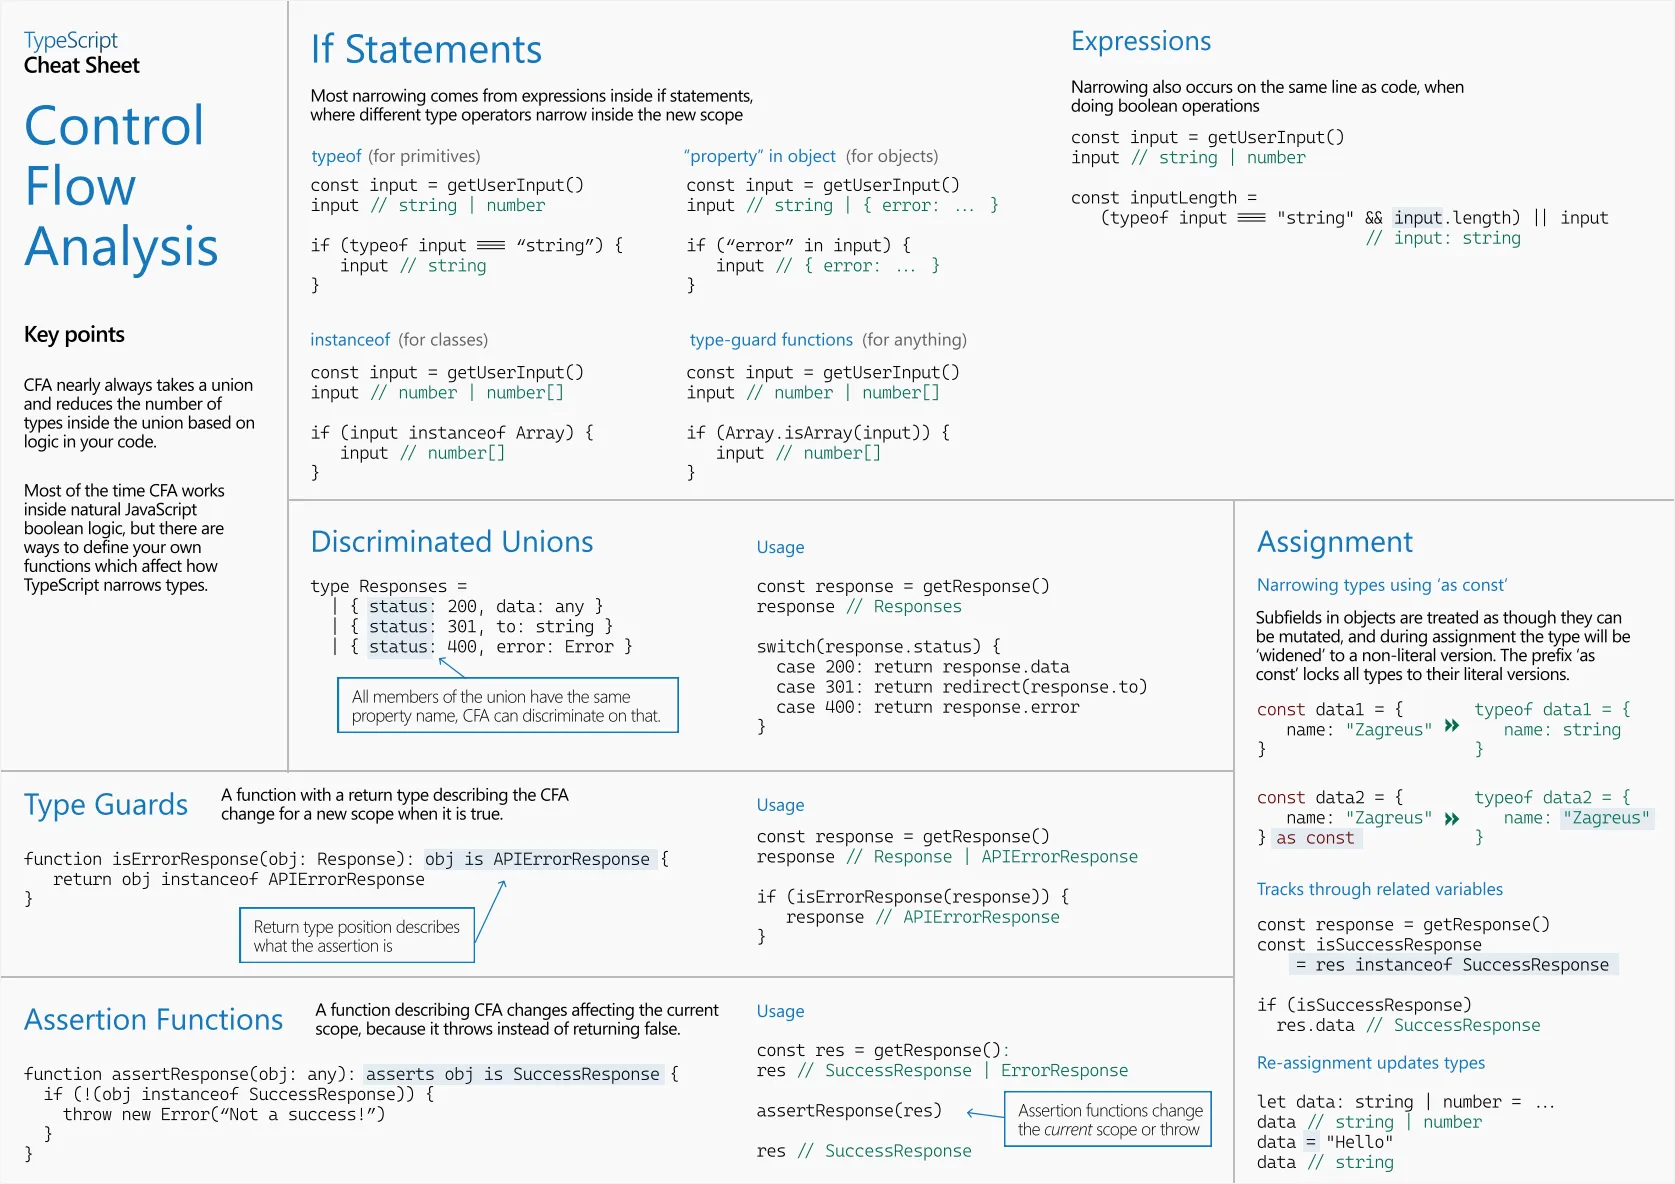Viewport: 1675px width, 1184px height.
Task: Click the 'Assertion Functions' heading
Action: [154, 1020]
